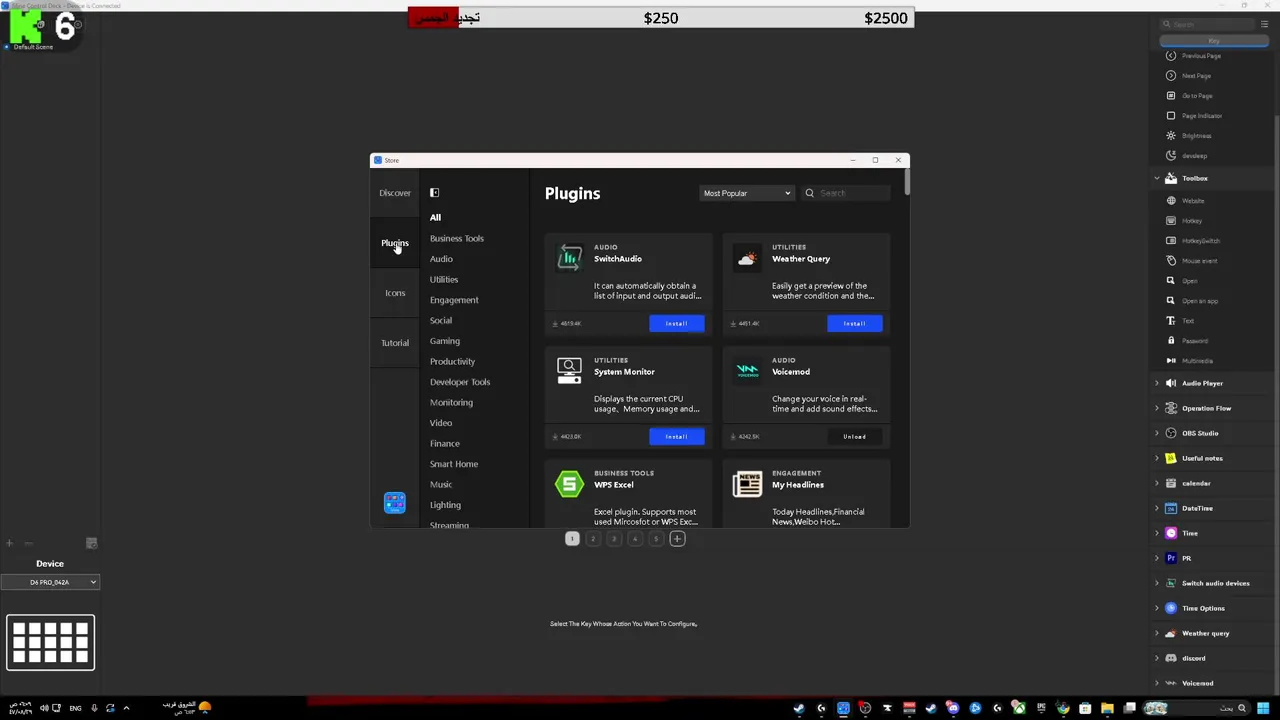Click the Store window vertical scrollbar
This screenshot has width=1280, height=720.
tap(907, 182)
